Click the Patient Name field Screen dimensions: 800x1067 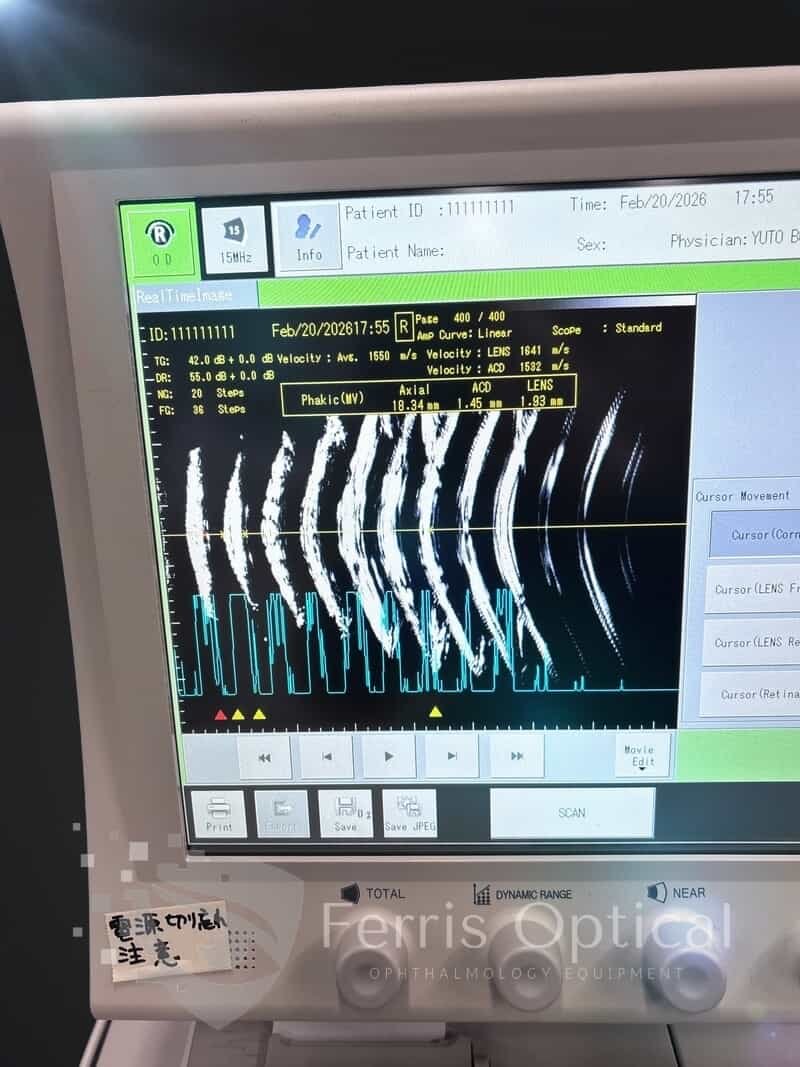[395, 252]
